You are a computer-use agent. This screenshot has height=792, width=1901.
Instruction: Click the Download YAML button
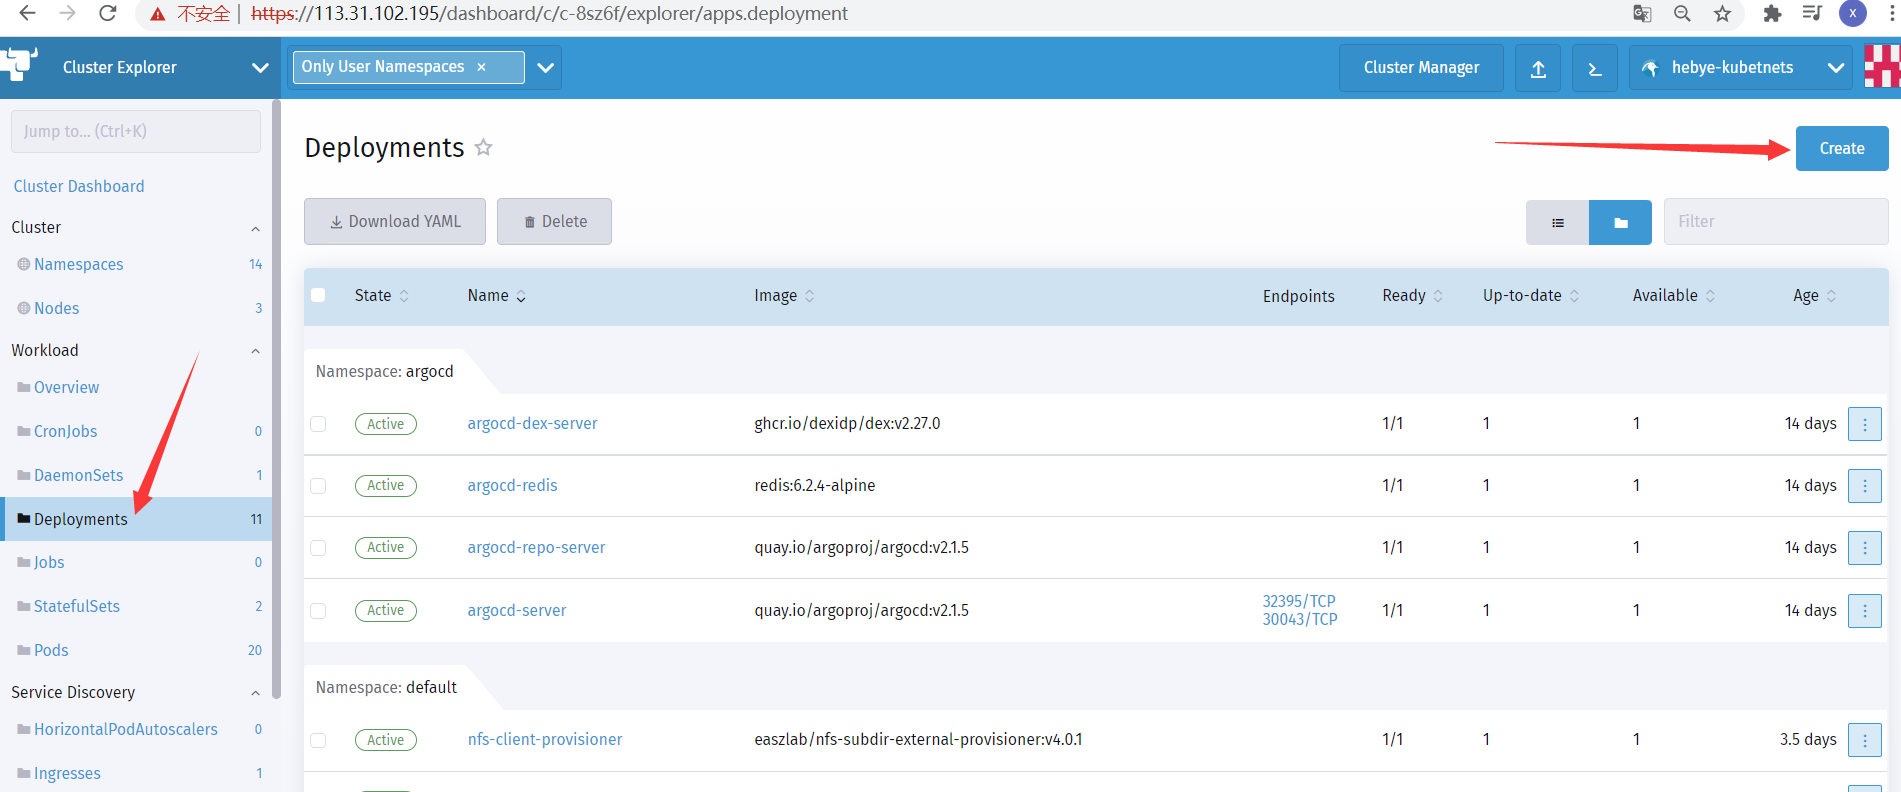(395, 222)
